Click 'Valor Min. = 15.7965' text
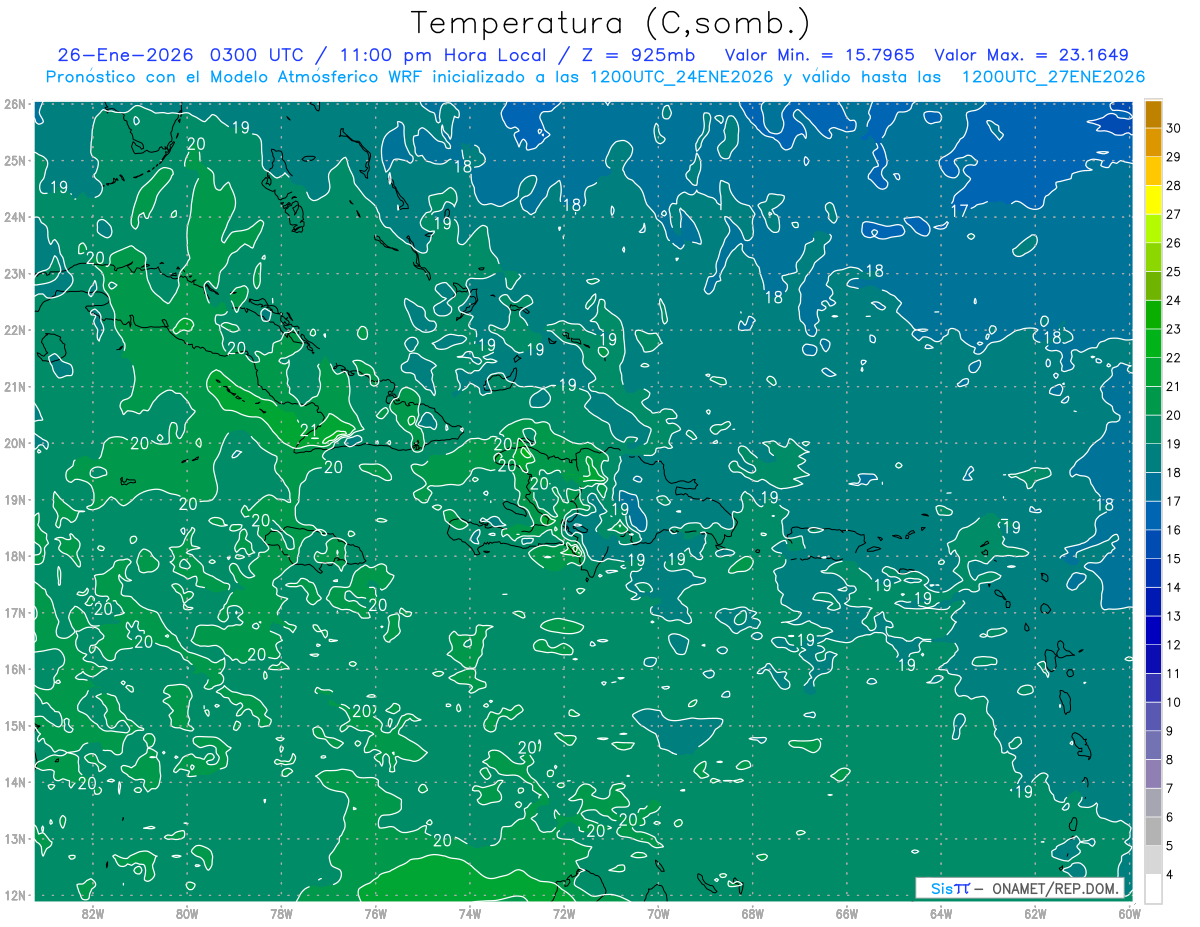 [819, 55]
